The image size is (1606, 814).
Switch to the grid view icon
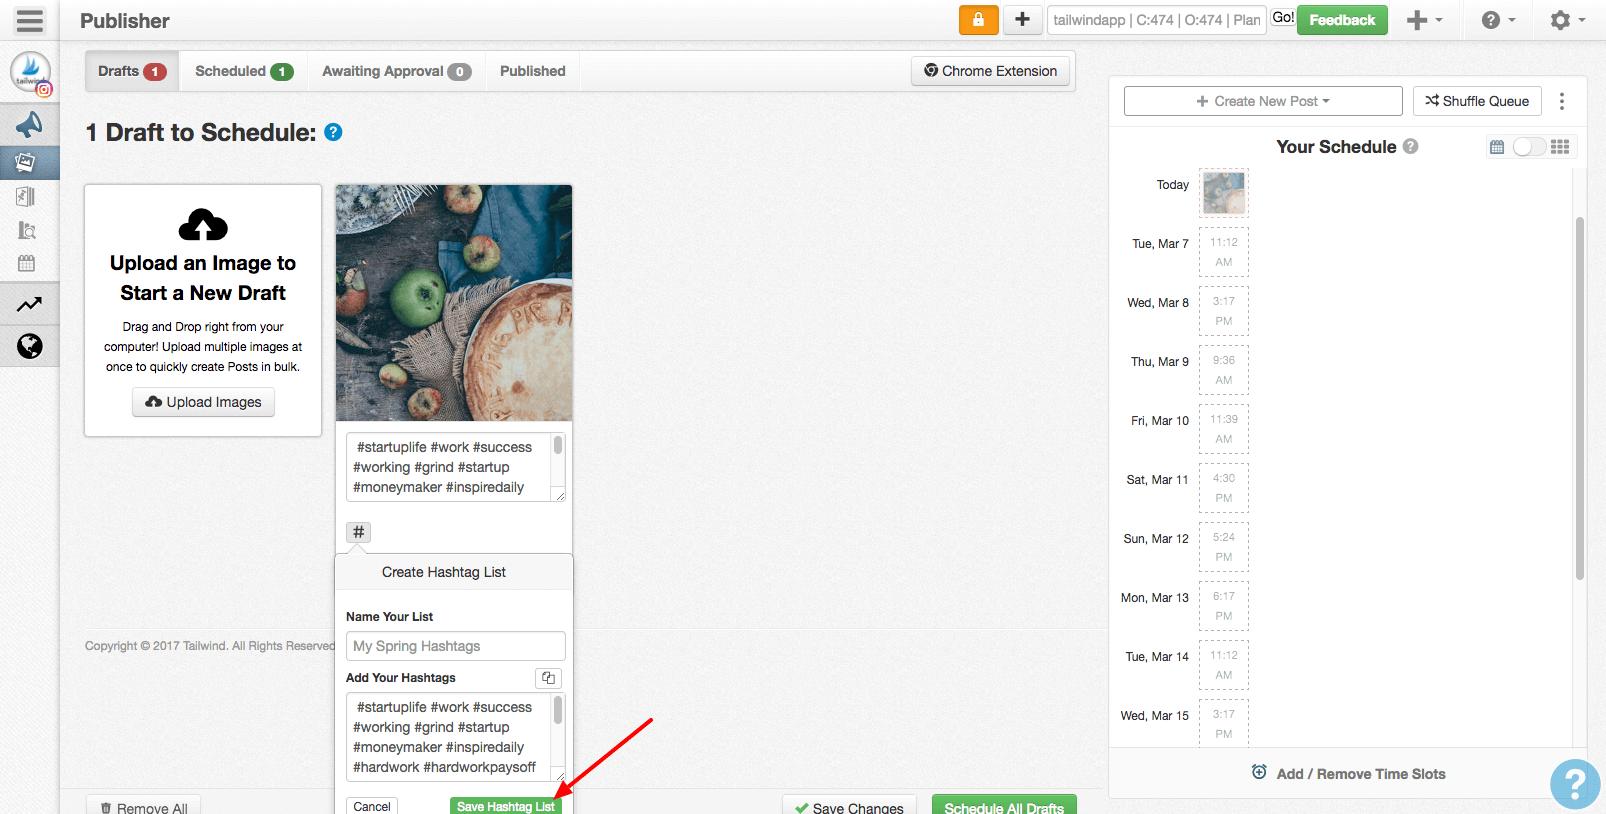pos(1560,147)
